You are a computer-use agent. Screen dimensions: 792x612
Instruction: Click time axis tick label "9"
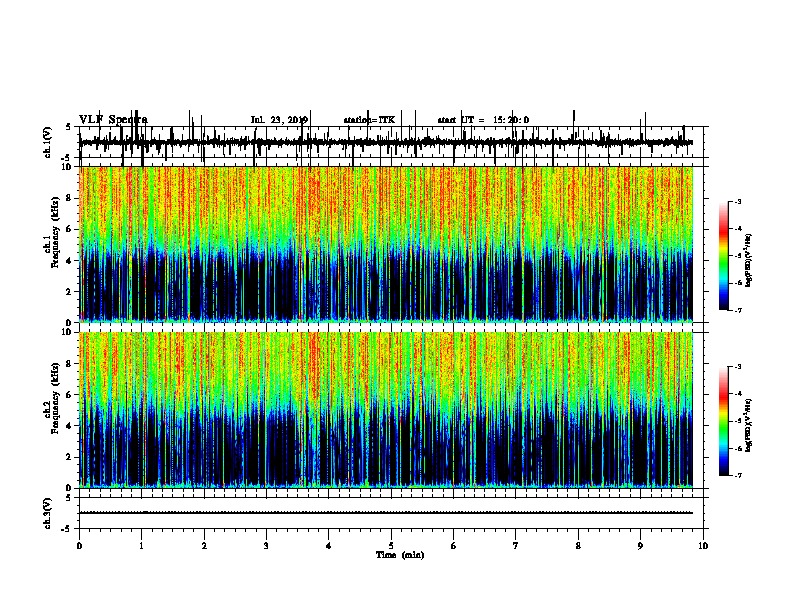tap(640, 545)
